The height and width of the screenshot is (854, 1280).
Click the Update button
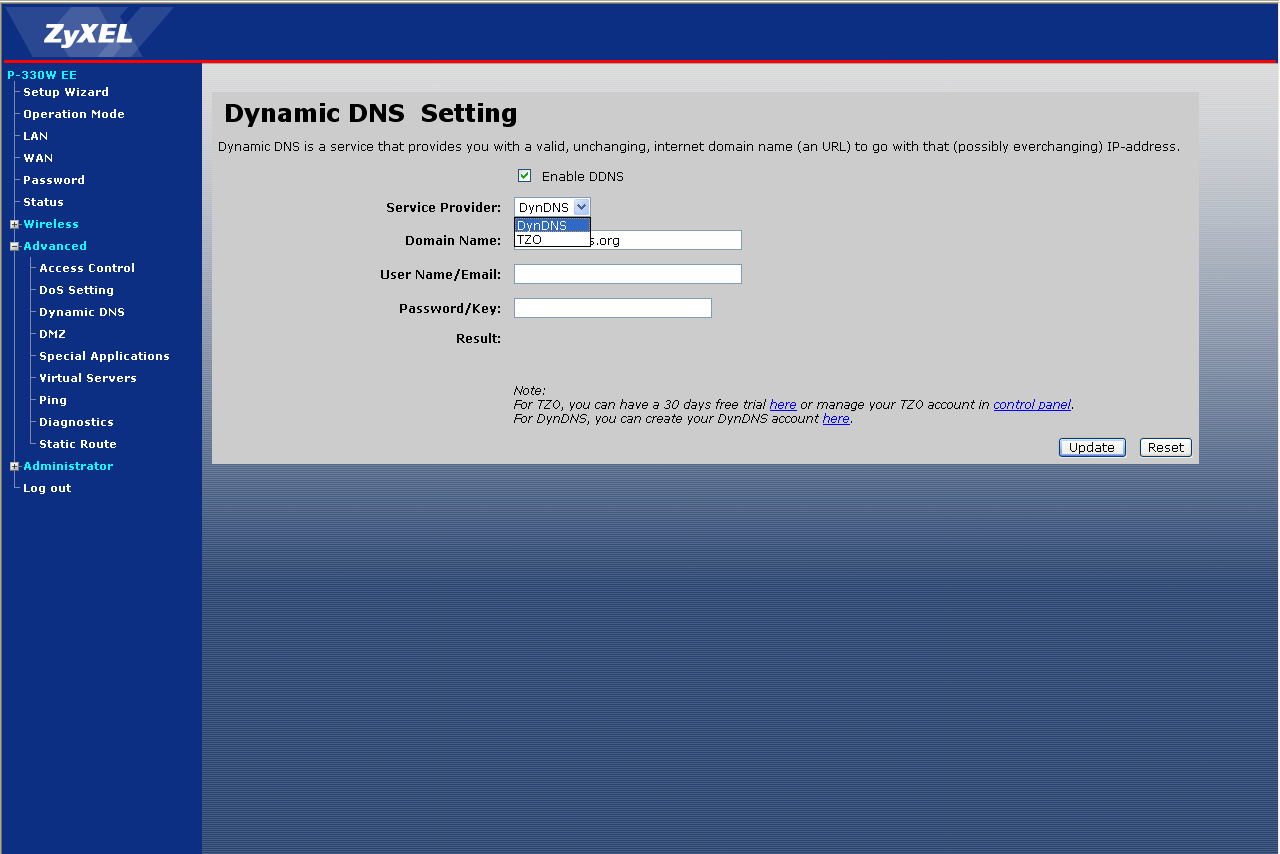1092,447
